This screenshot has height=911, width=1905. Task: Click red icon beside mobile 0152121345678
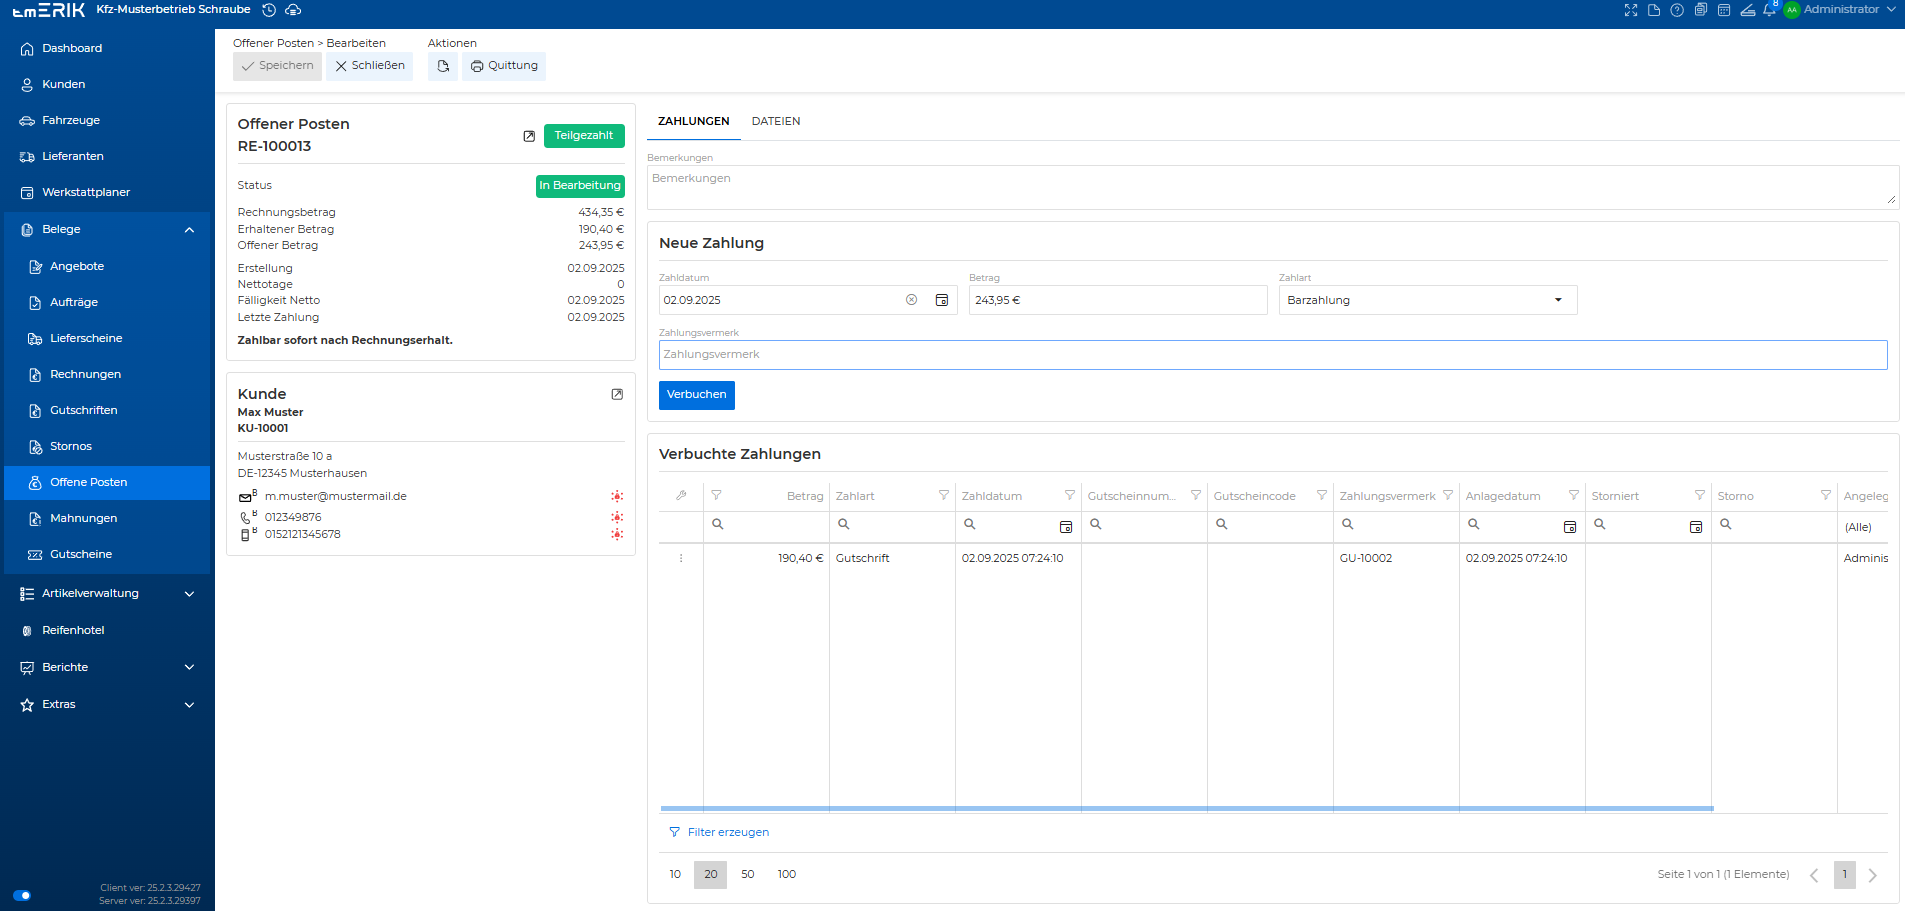[617, 534]
